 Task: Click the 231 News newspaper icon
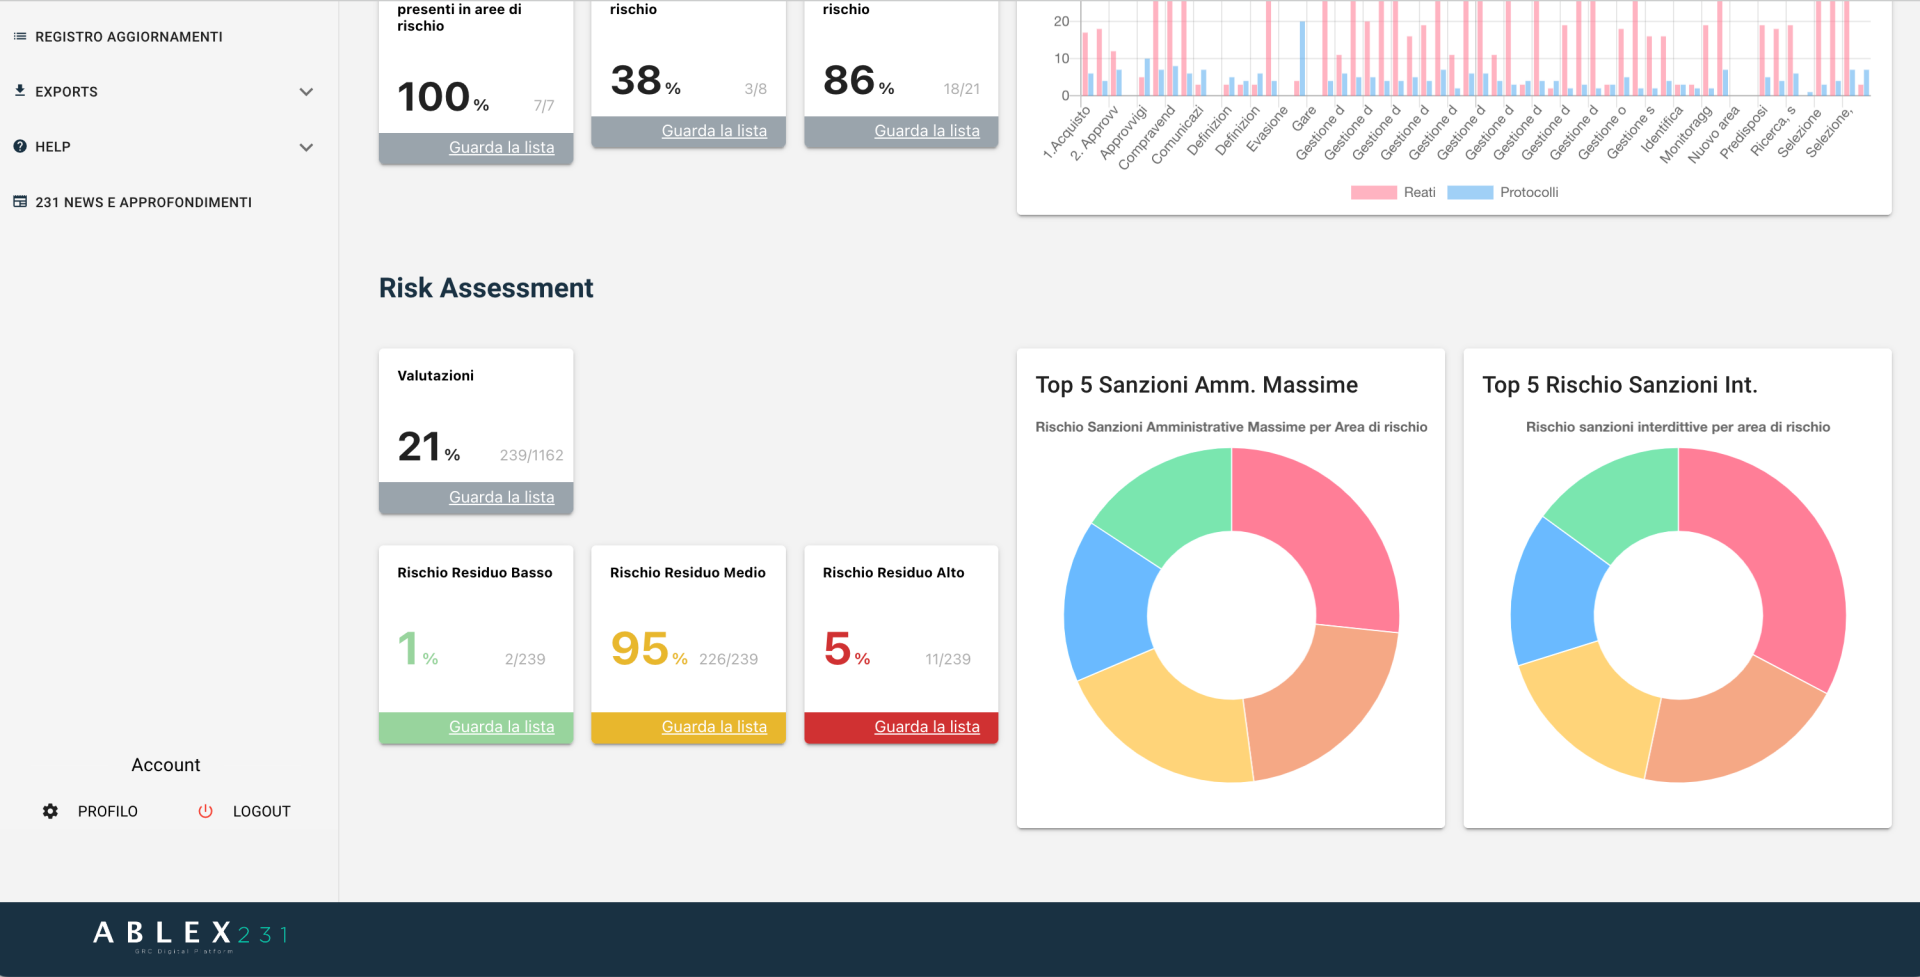(20, 202)
